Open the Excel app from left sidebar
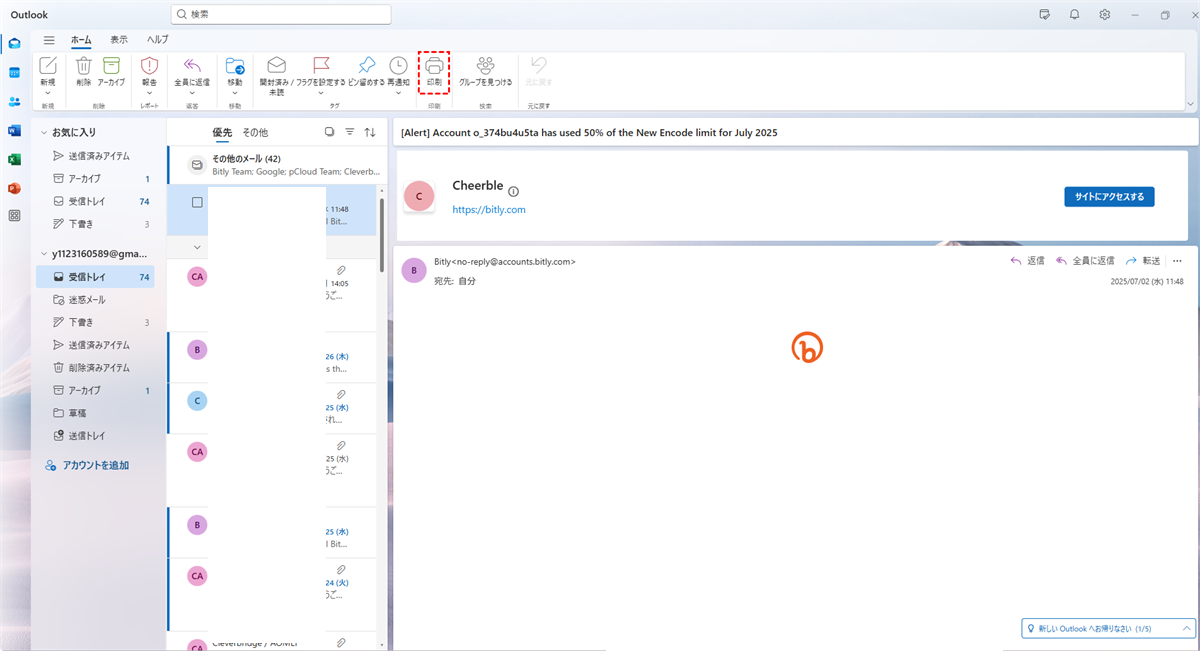The width and height of the screenshot is (1200, 651). [x=14, y=159]
